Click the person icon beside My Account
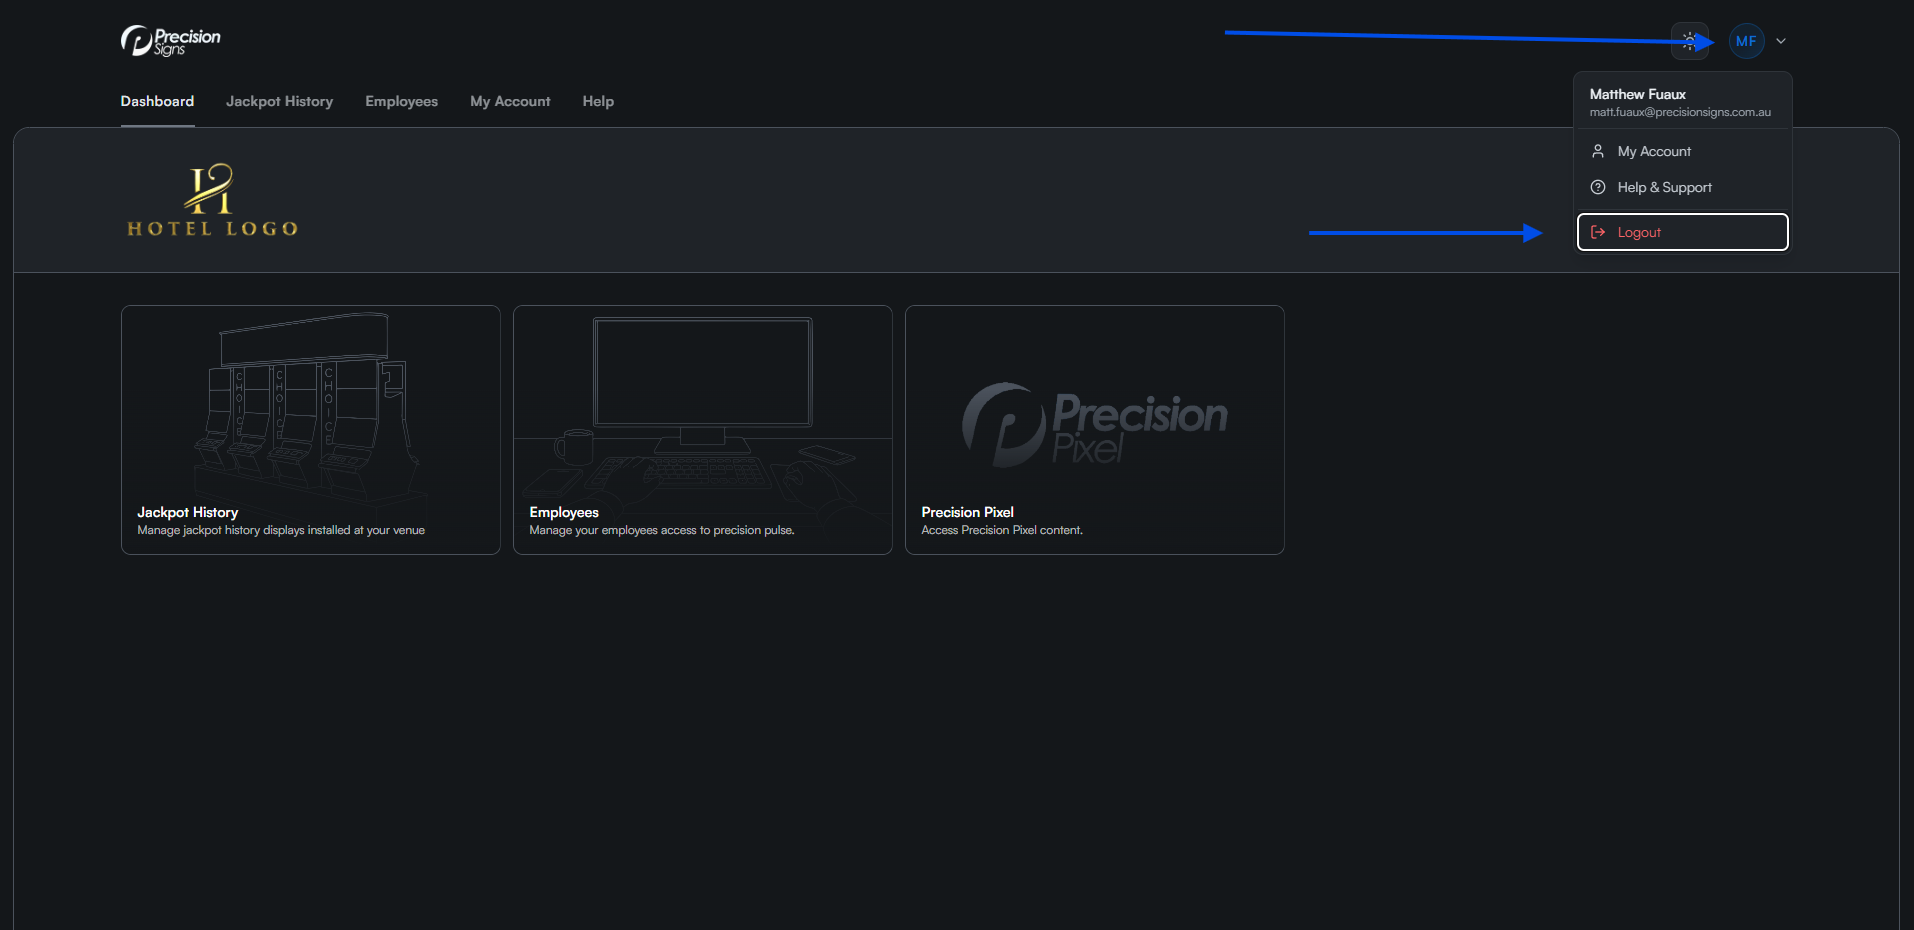The width and height of the screenshot is (1914, 930). point(1598,151)
